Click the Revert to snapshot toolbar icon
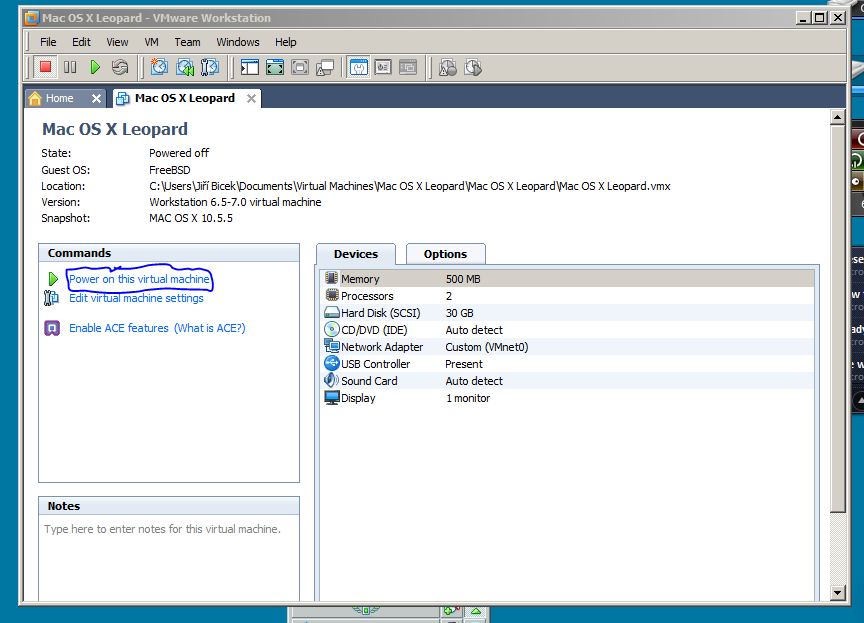This screenshot has height=623, width=864. tap(185, 67)
